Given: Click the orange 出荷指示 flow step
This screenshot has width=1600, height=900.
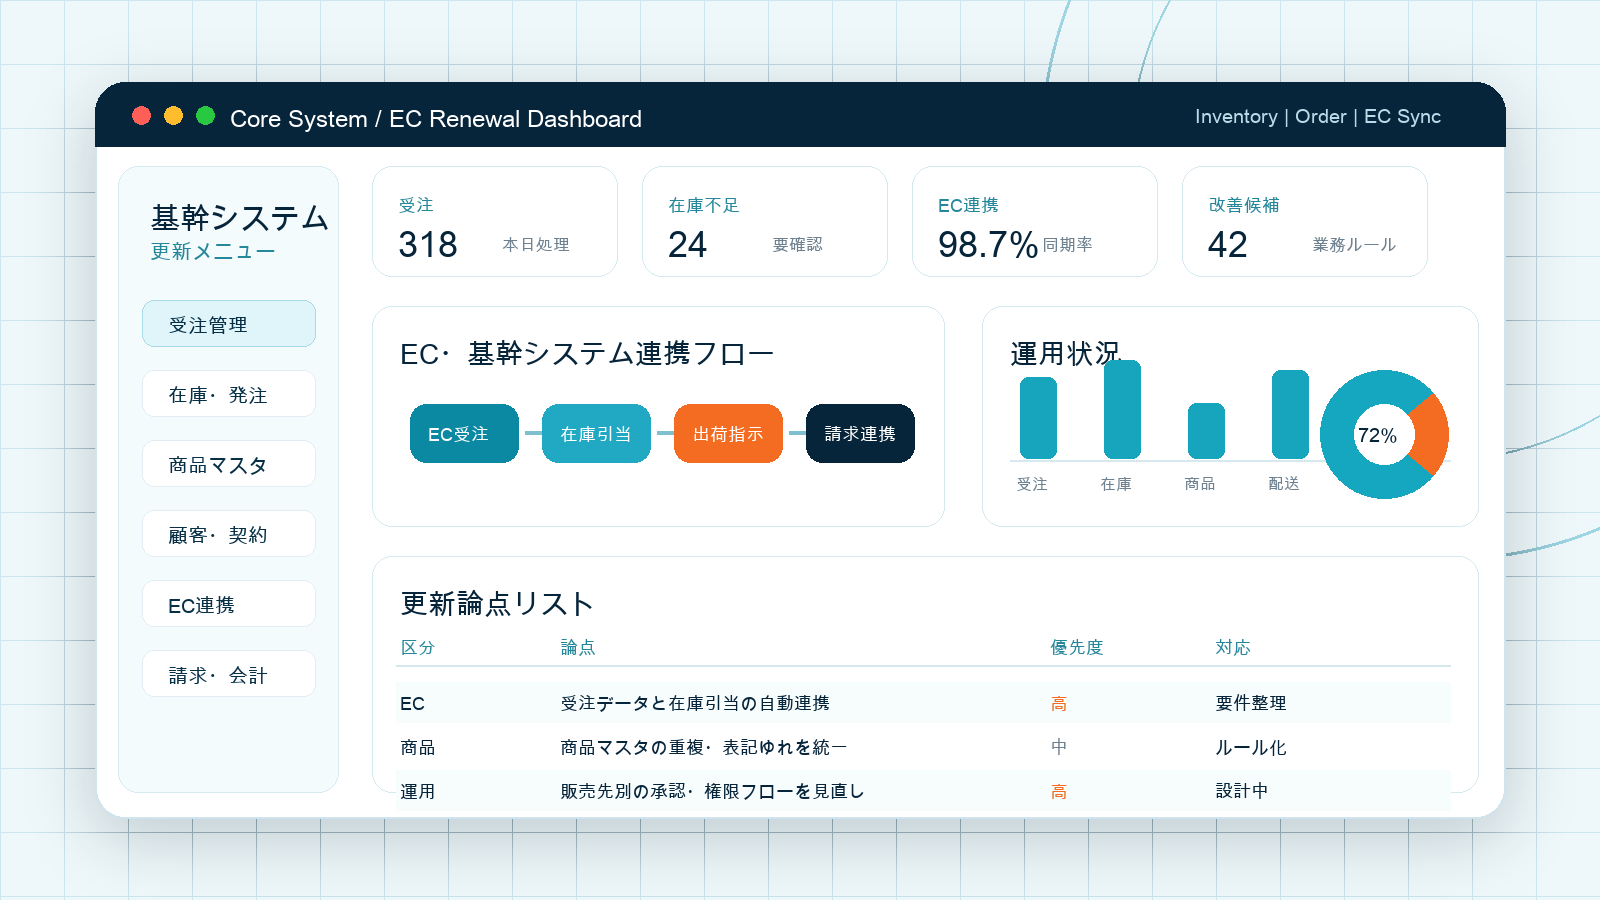Looking at the screenshot, I should coord(728,434).
